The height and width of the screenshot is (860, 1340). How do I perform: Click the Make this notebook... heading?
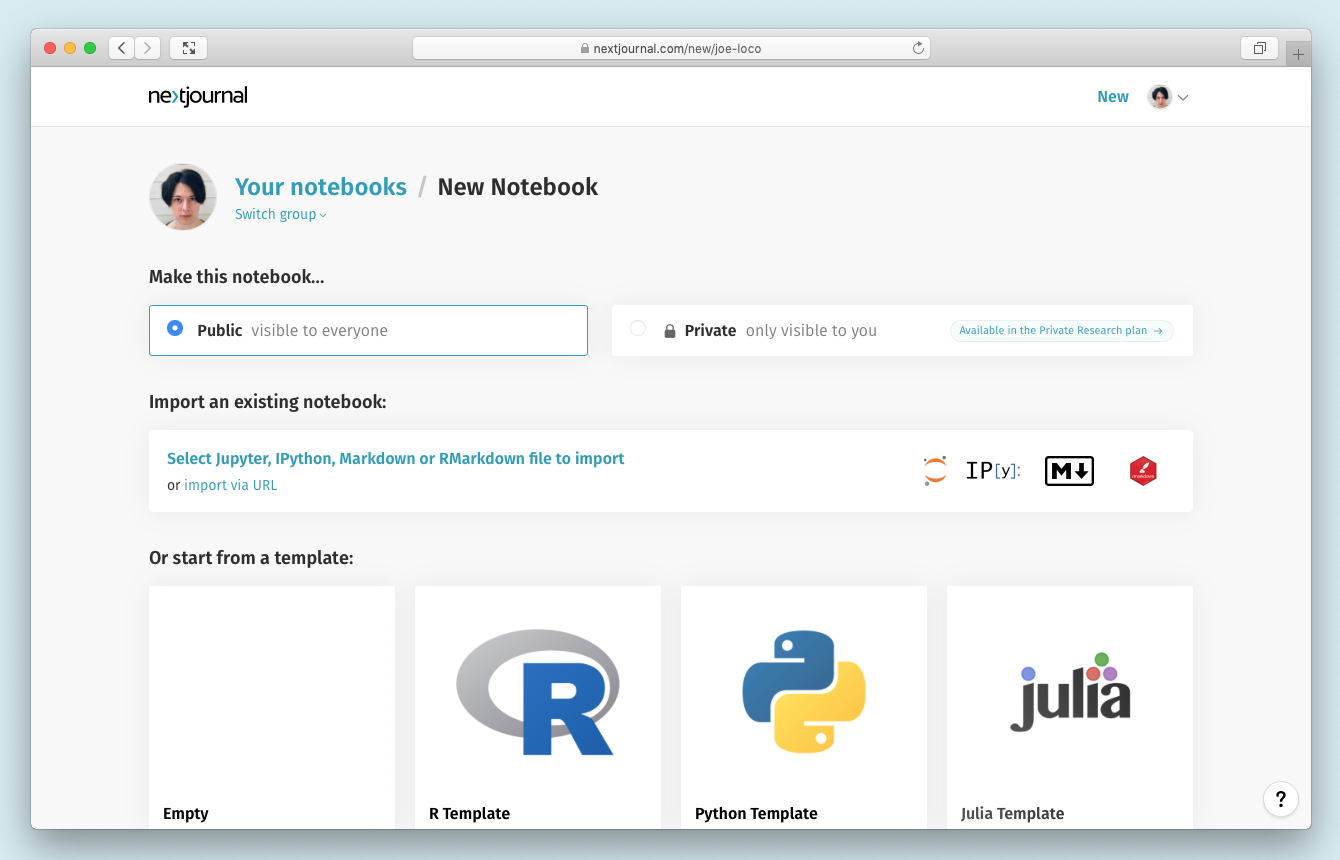click(237, 277)
